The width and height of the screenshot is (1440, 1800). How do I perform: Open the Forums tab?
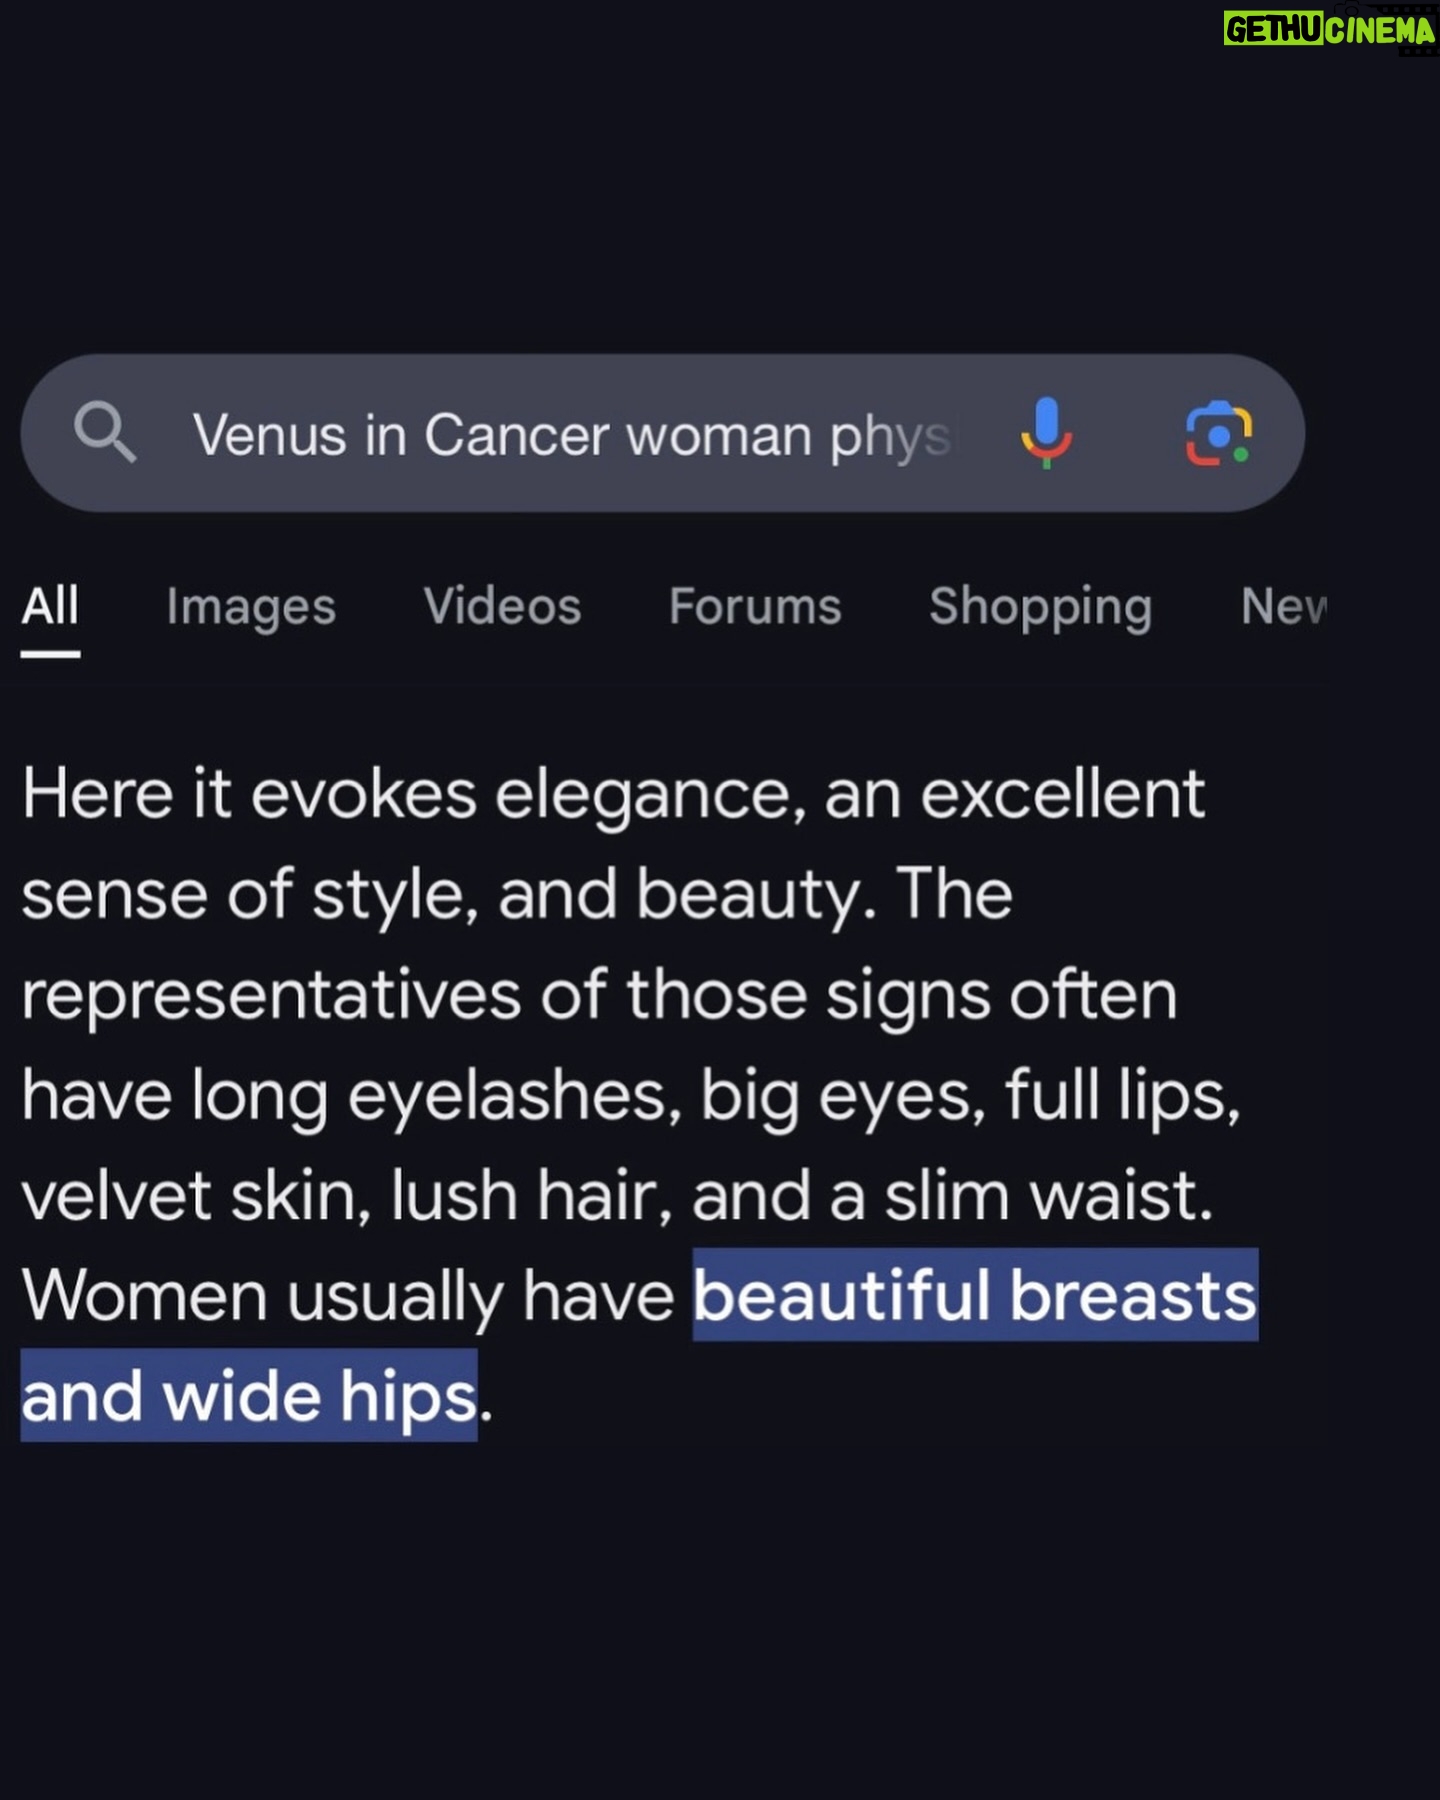[x=755, y=606]
